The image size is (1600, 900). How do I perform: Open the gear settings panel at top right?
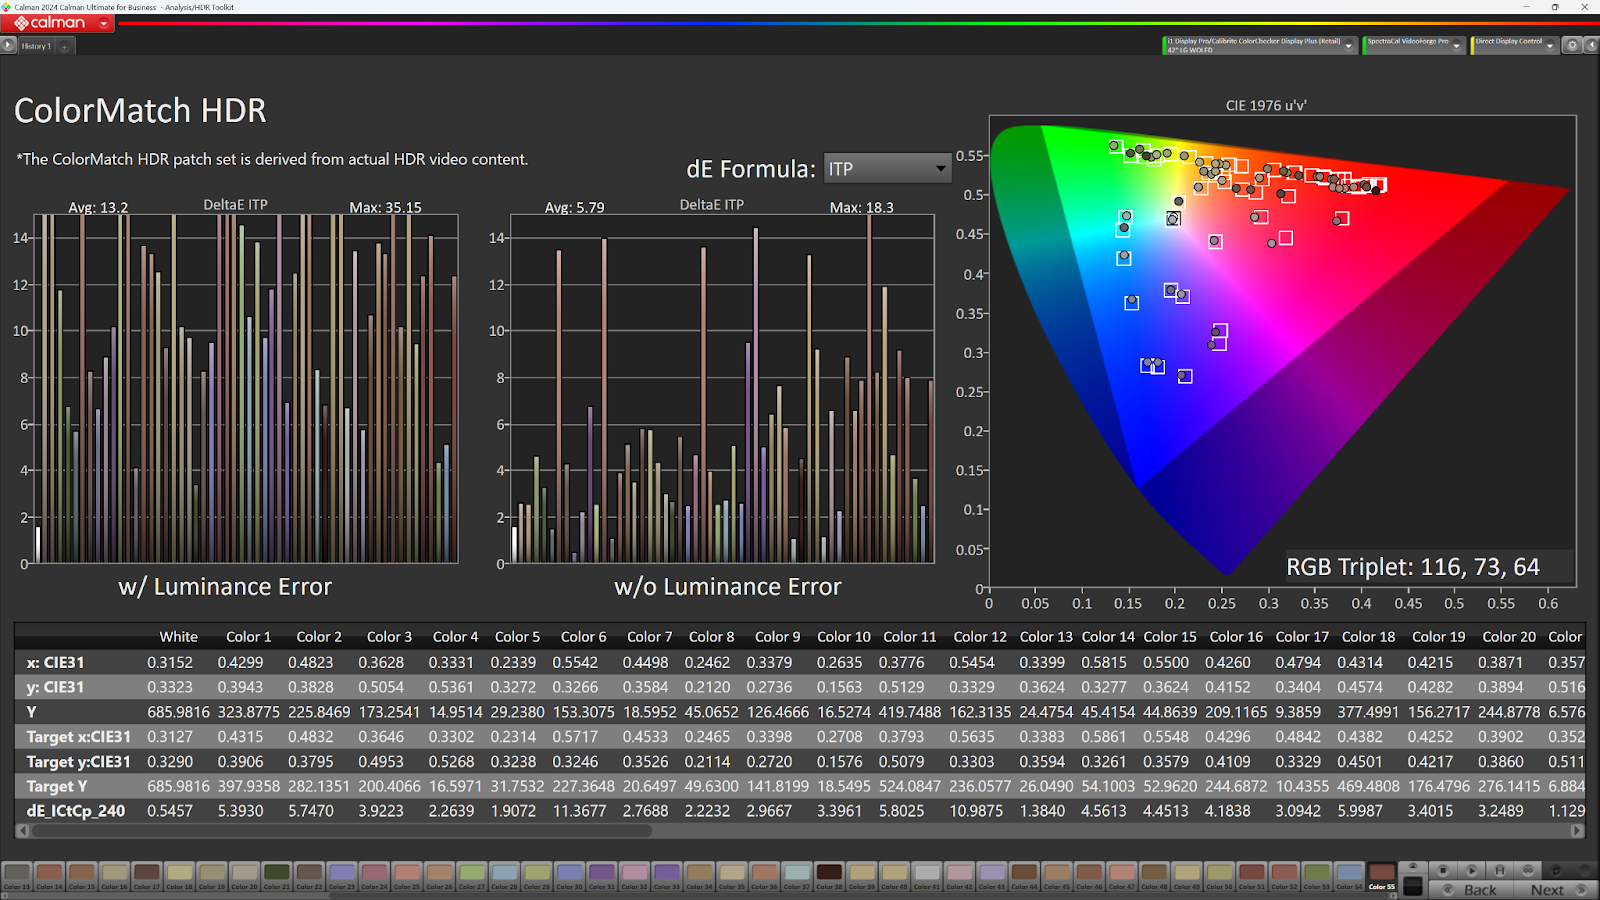click(x=1573, y=45)
